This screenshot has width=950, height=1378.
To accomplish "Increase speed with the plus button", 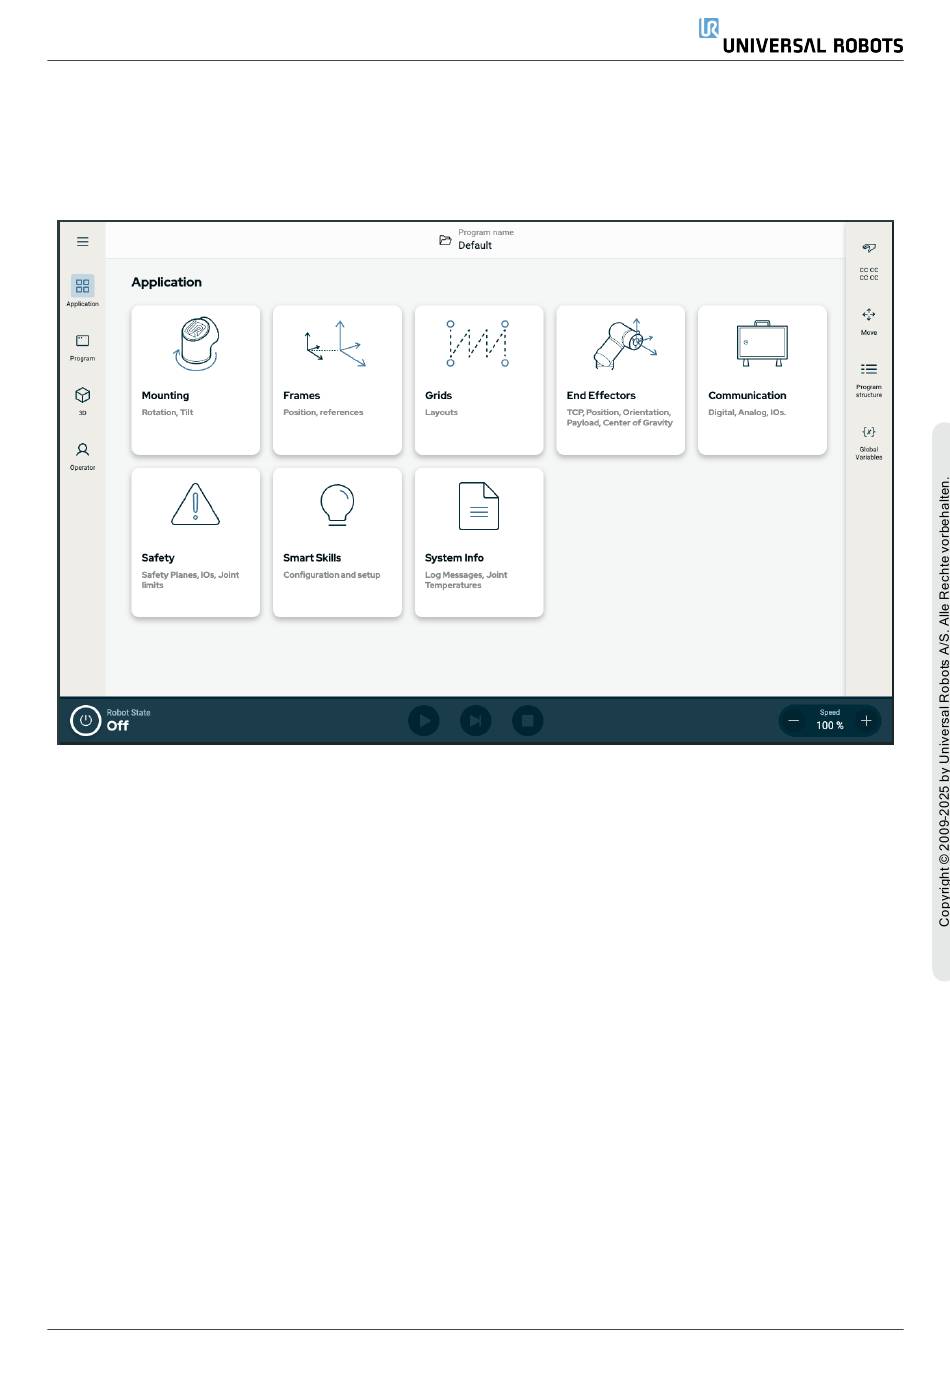I will coord(865,721).
